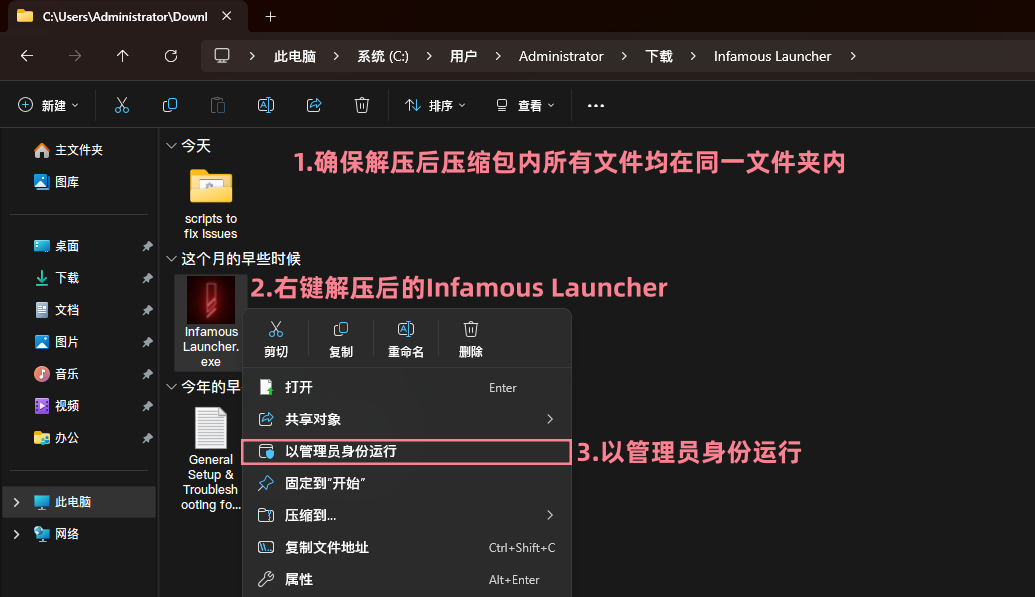Screen dimensions: 1035x597
Task: Click the computer icon in address bar
Action: click(222, 55)
